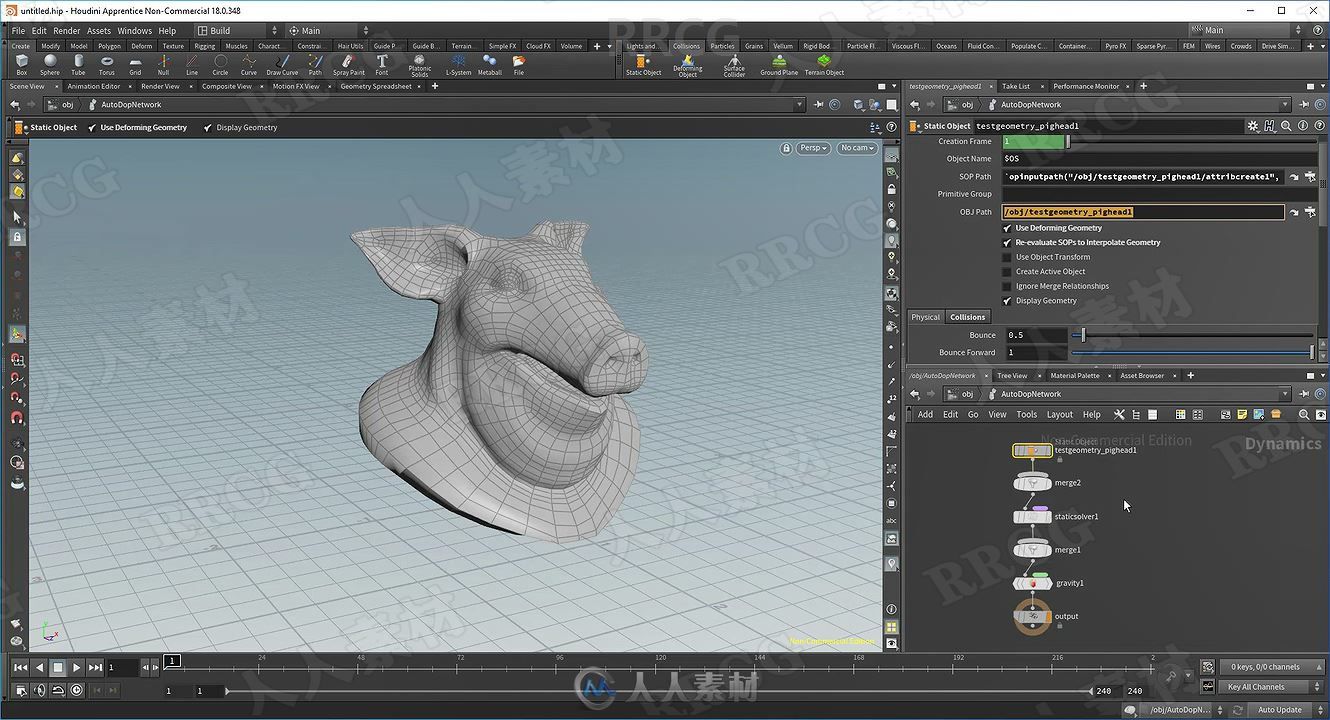Select the Line shelf tool
1330x720 pixels.
point(191,65)
